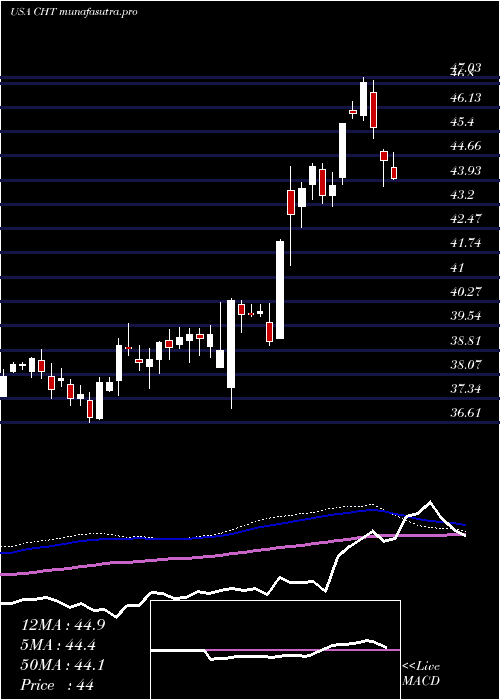Select the 42.47 price axis label
The image size is (500, 700).
coord(466,219)
